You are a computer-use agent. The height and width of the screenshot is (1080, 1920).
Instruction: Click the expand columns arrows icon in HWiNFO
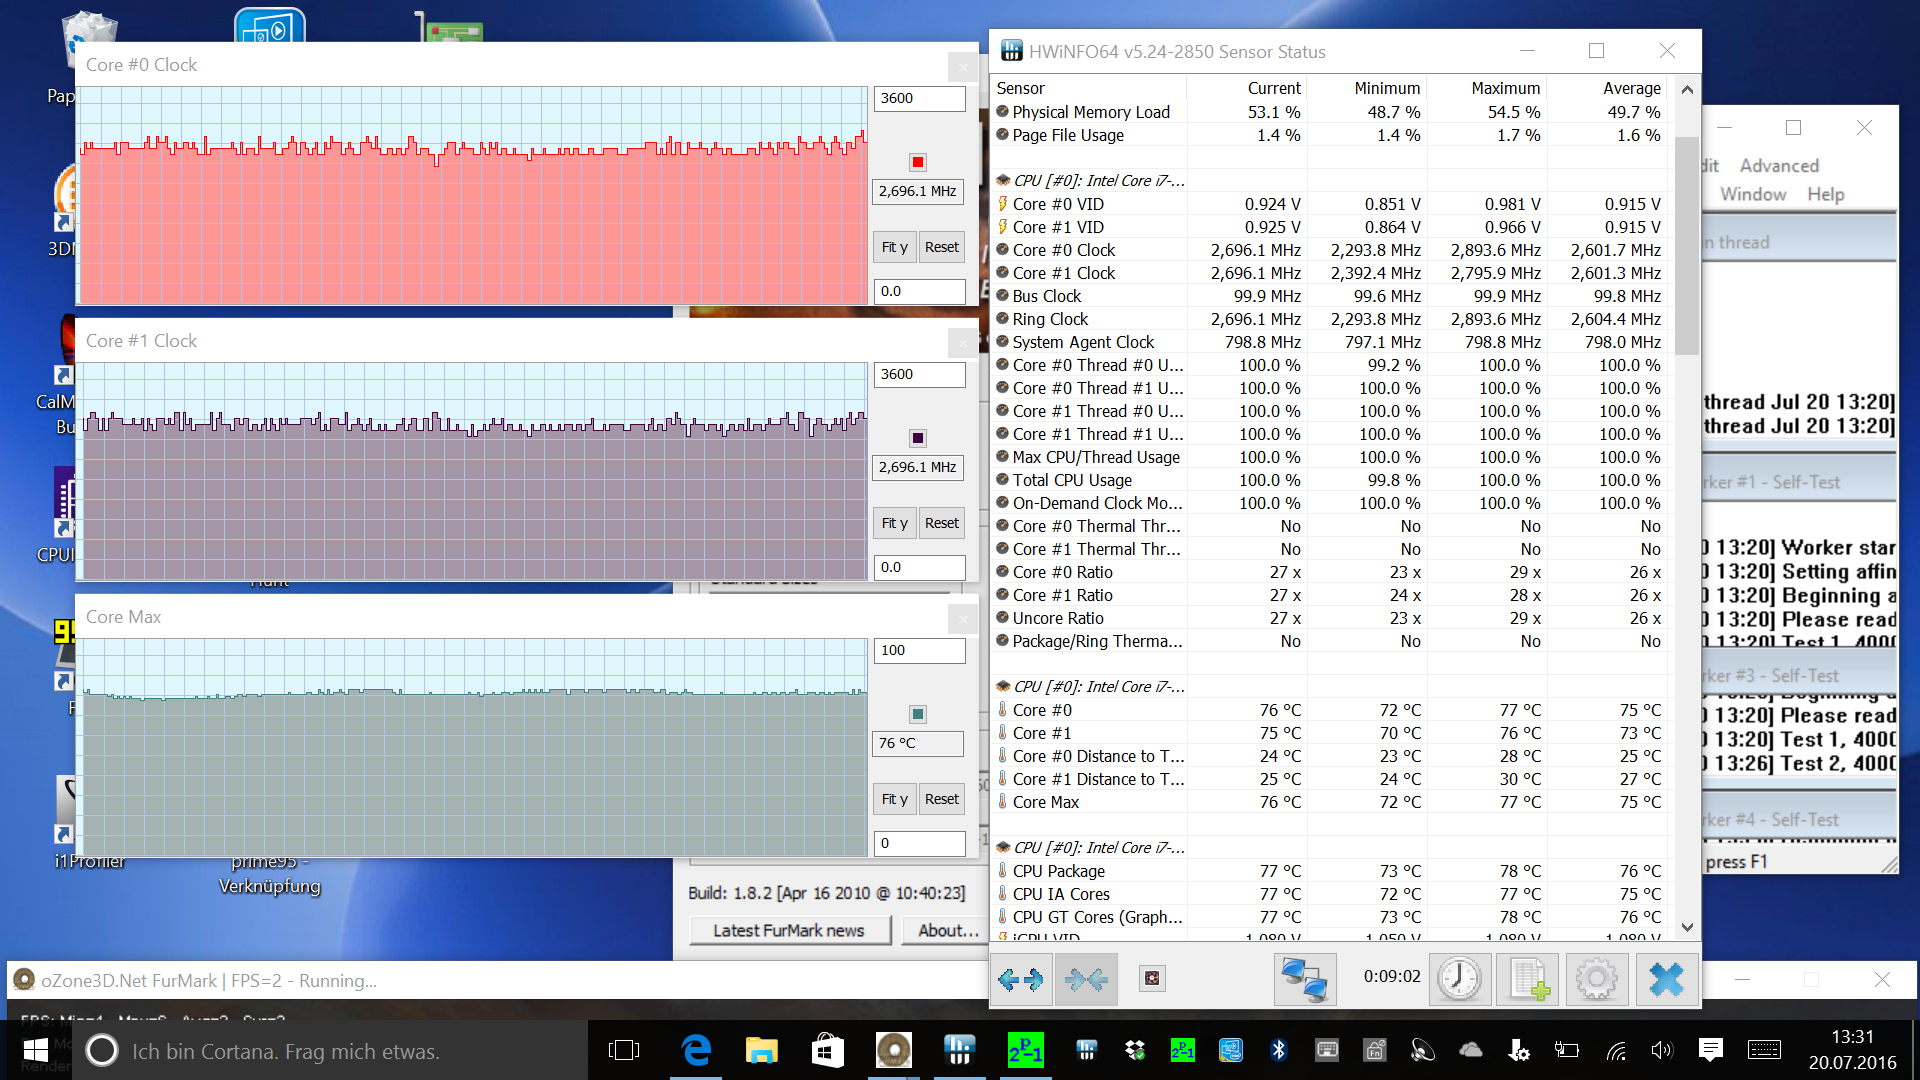click(x=1020, y=979)
